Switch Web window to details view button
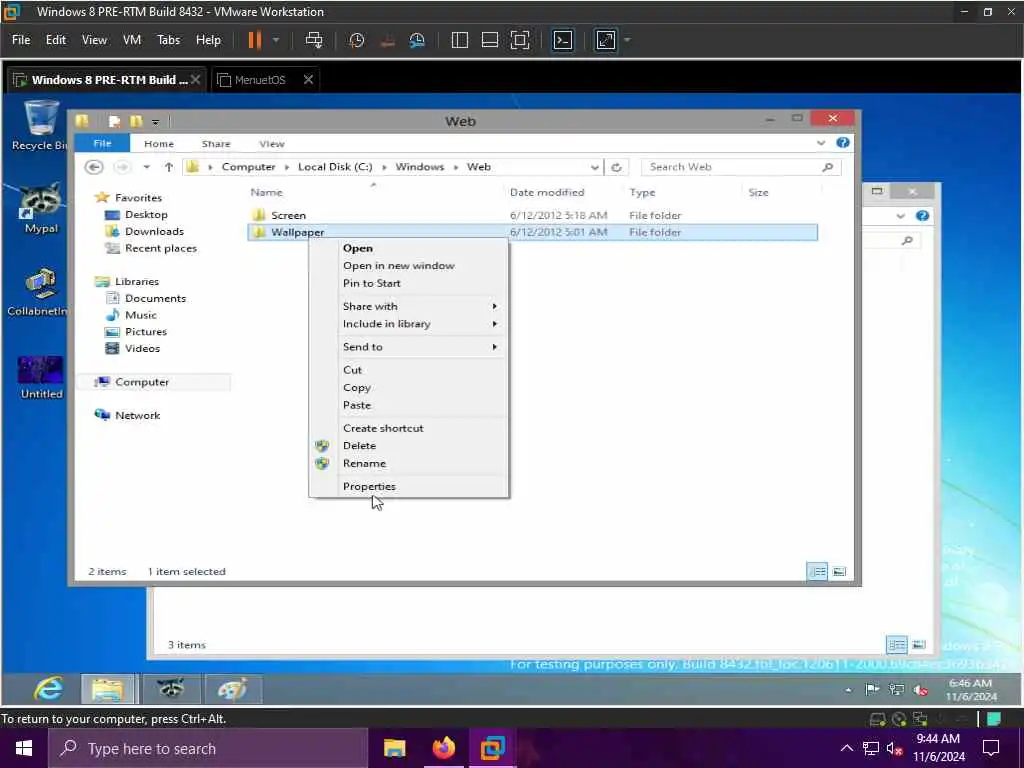The width and height of the screenshot is (1024, 768). [x=818, y=572]
